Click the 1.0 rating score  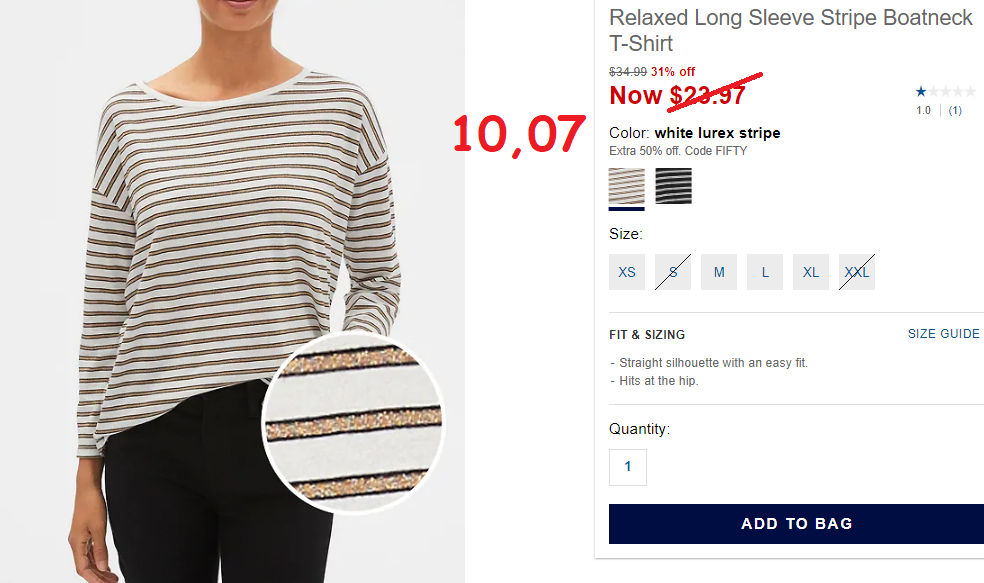(x=923, y=110)
